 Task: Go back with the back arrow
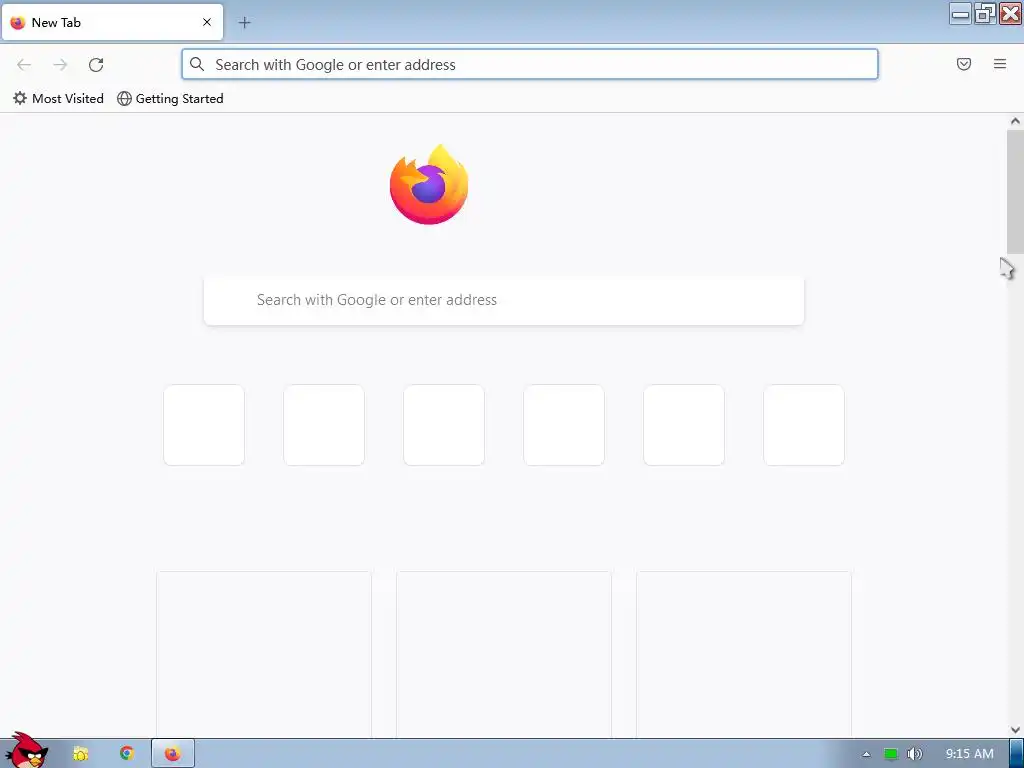[x=24, y=65]
